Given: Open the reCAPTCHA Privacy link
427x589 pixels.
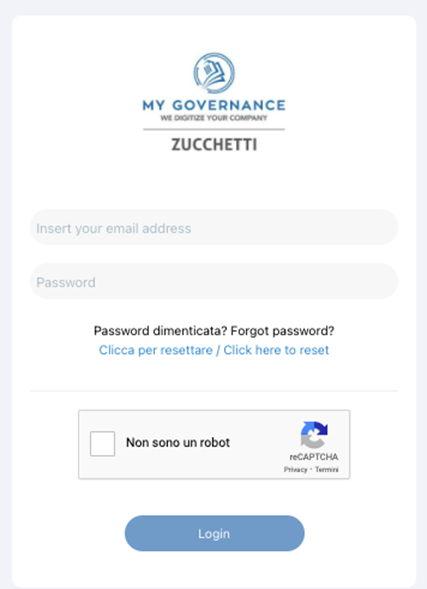Looking at the screenshot, I should click(x=296, y=470).
